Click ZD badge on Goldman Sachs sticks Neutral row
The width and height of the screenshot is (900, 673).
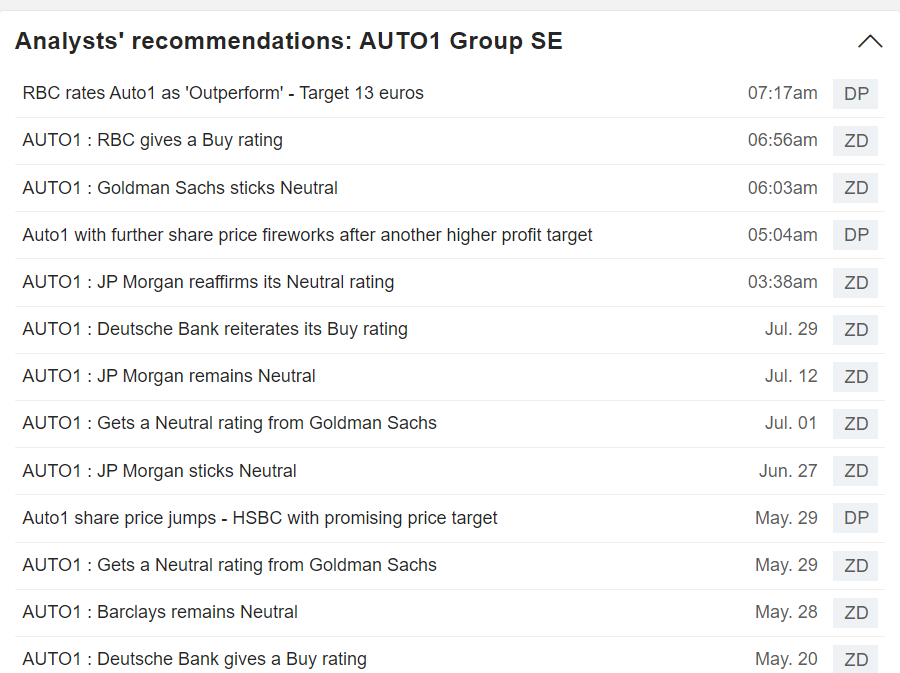pyautogui.click(x=856, y=188)
